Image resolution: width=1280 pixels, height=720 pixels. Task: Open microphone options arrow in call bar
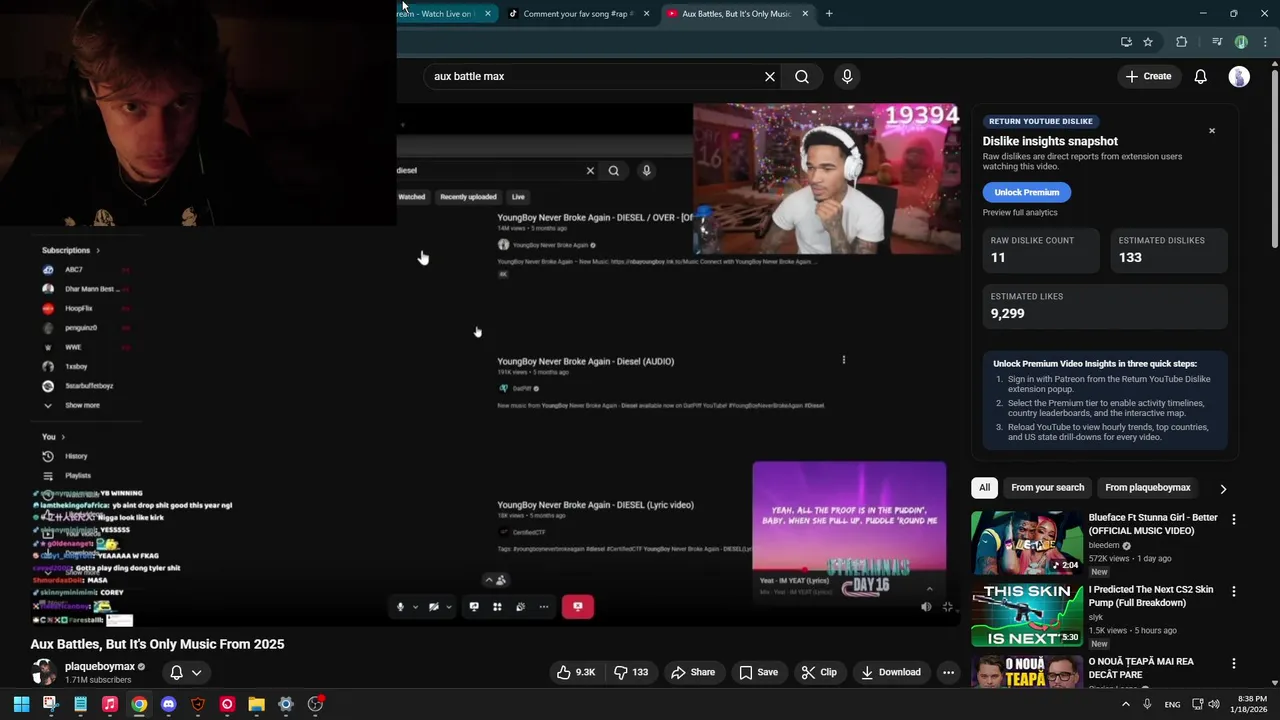[415, 607]
